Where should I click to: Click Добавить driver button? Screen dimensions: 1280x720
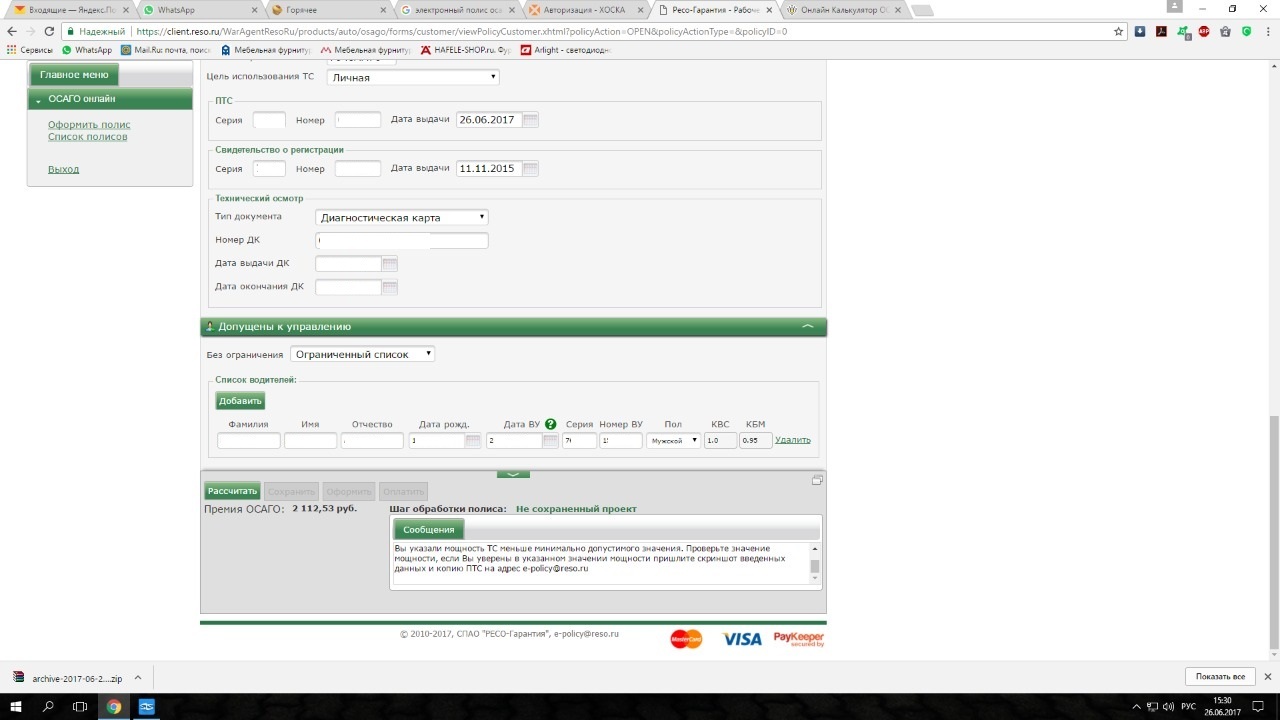click(x=240, y=401)
